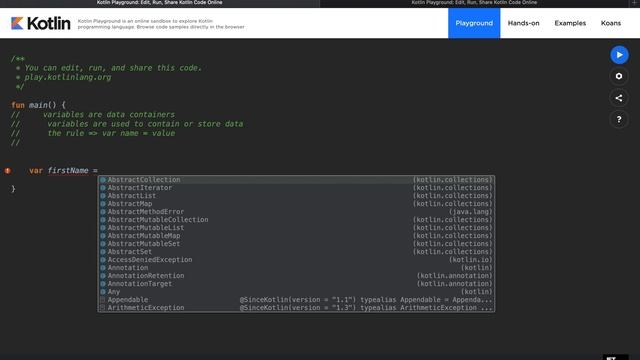Click the closing brace of main
The width and height of the screenshot is (640, 360).
pos(13,189)
